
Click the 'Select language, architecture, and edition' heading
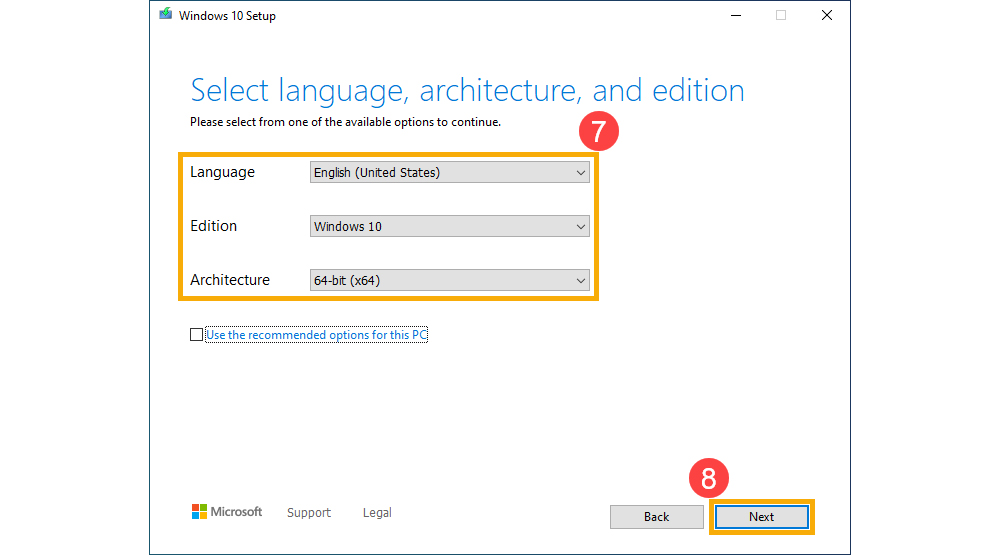point(467,91)
